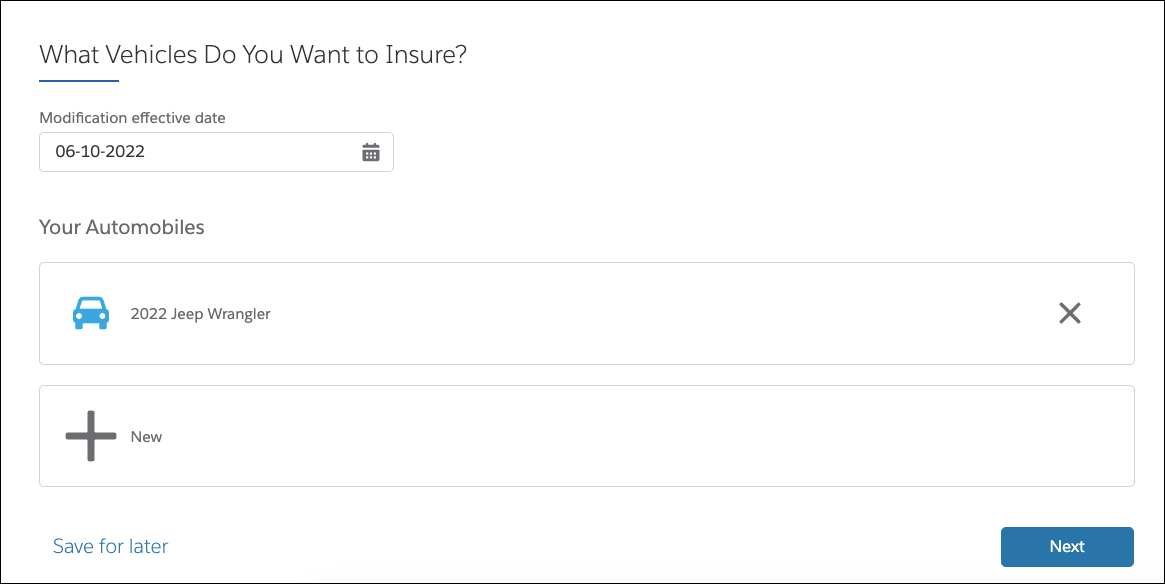Remove the 2022 Jeep Wrangler with the X icon

click(x=1069, y=313)
